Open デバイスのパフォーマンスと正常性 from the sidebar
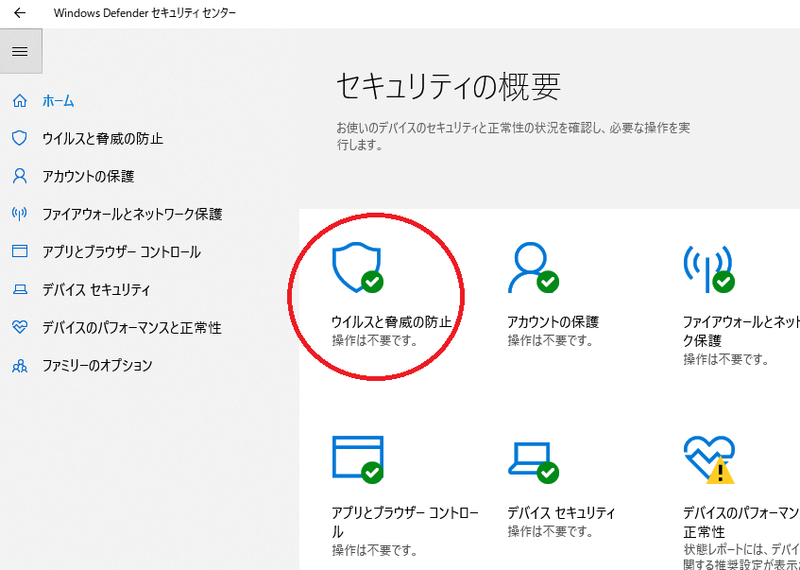 point(132,327)
